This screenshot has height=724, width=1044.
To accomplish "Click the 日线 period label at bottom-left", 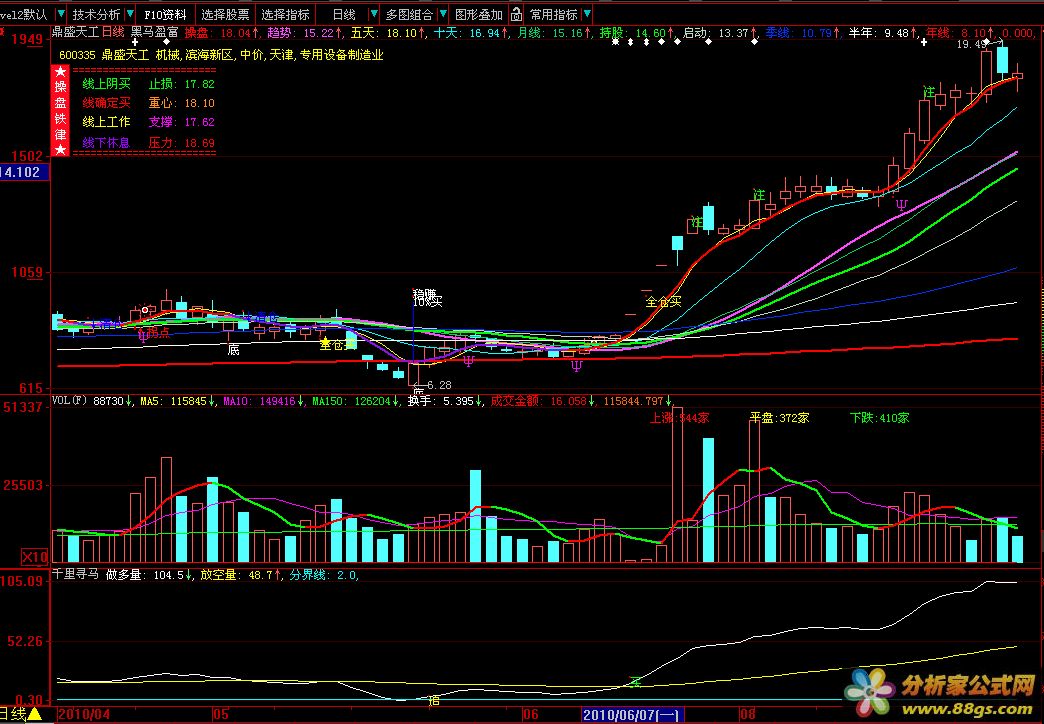I will pyautogui.click(x=13, y=715).
